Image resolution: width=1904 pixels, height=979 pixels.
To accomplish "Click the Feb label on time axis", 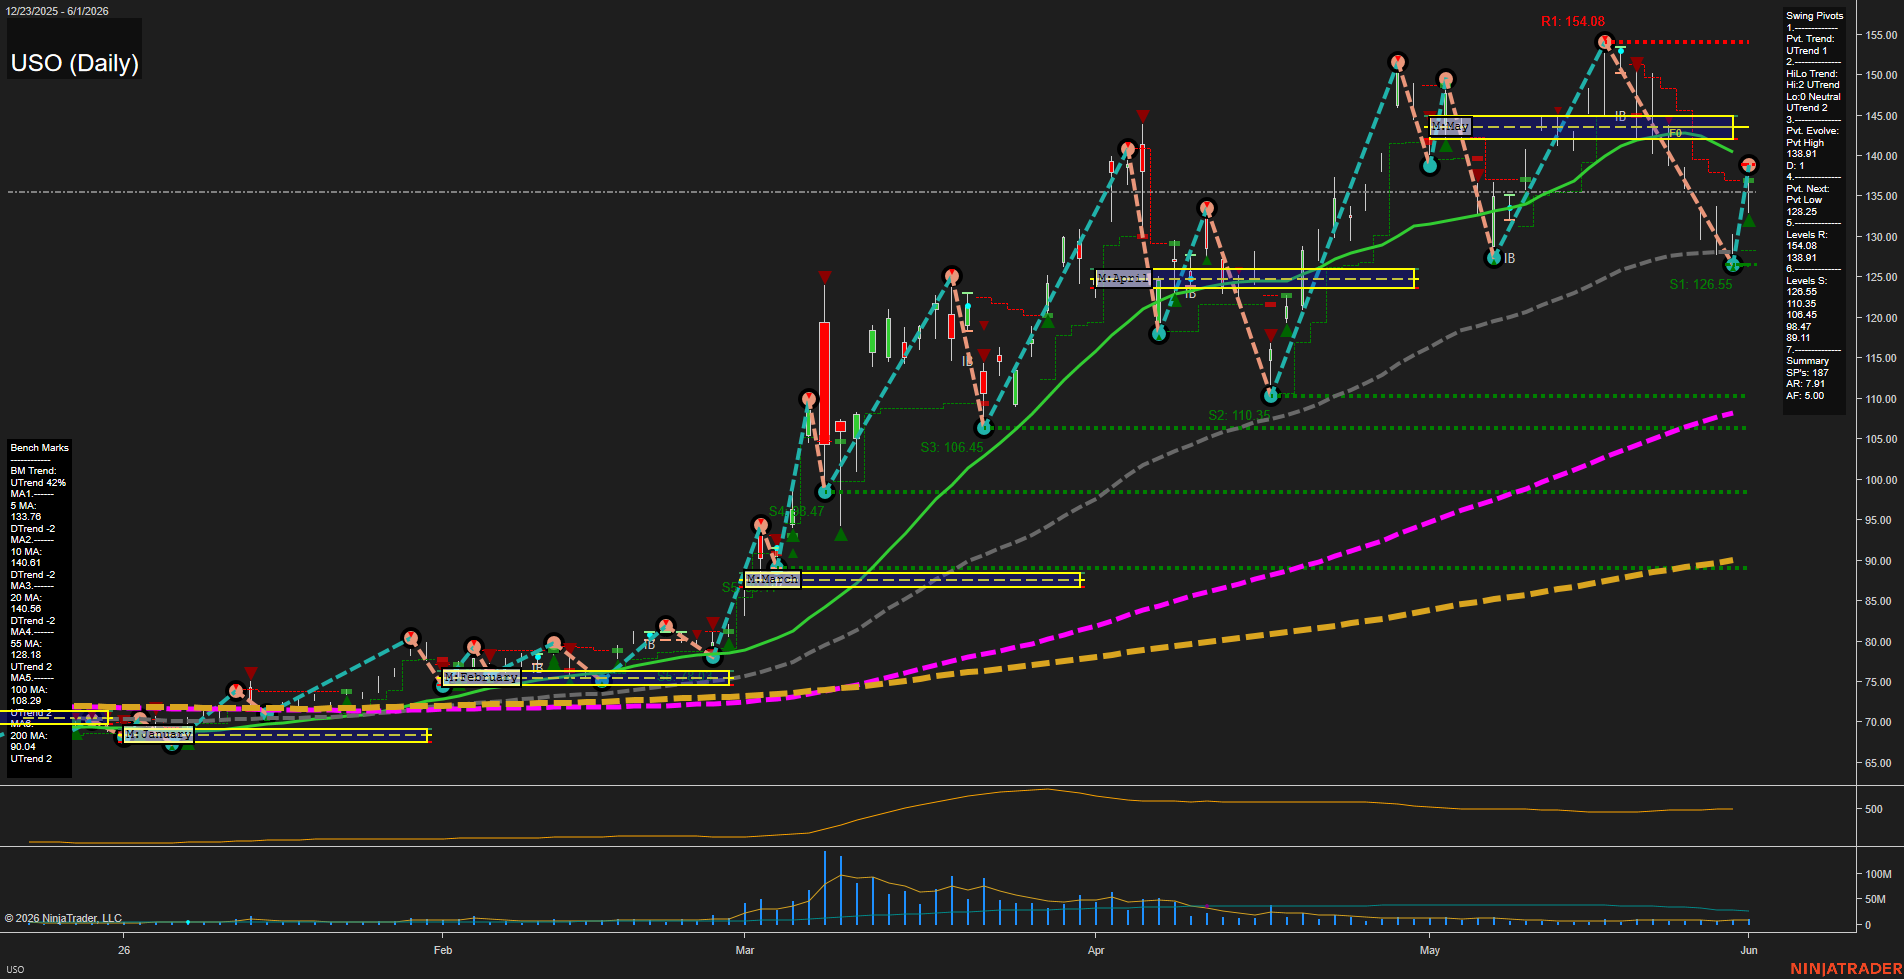I will click(x=443, y=950).
